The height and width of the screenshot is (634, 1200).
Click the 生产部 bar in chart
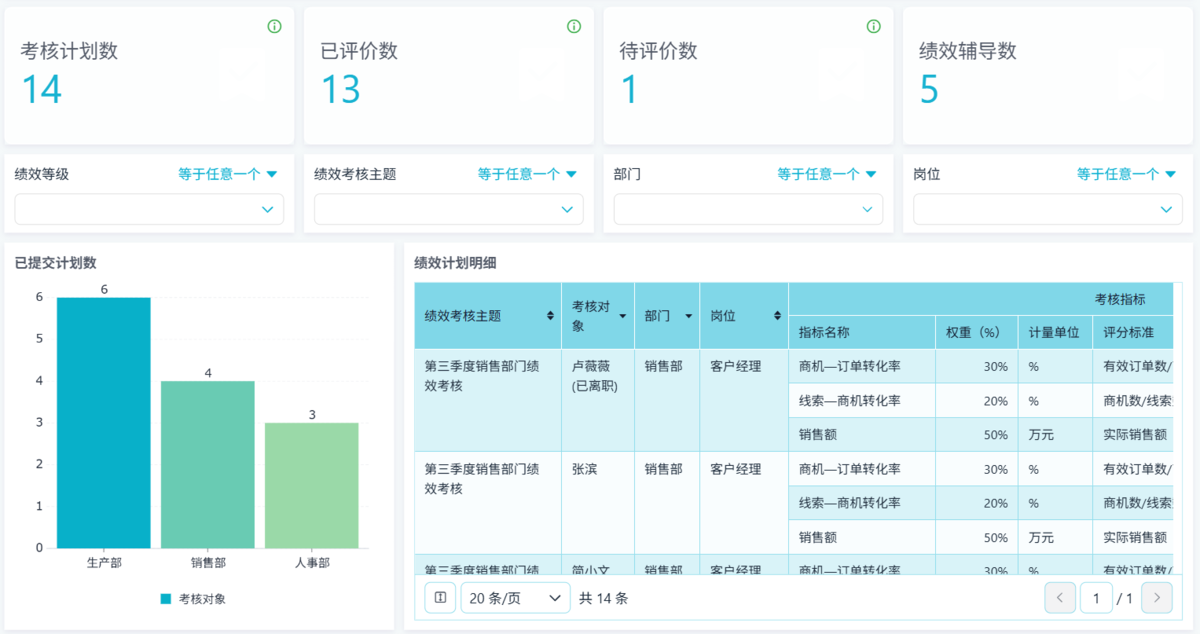[x=104, y=422]
